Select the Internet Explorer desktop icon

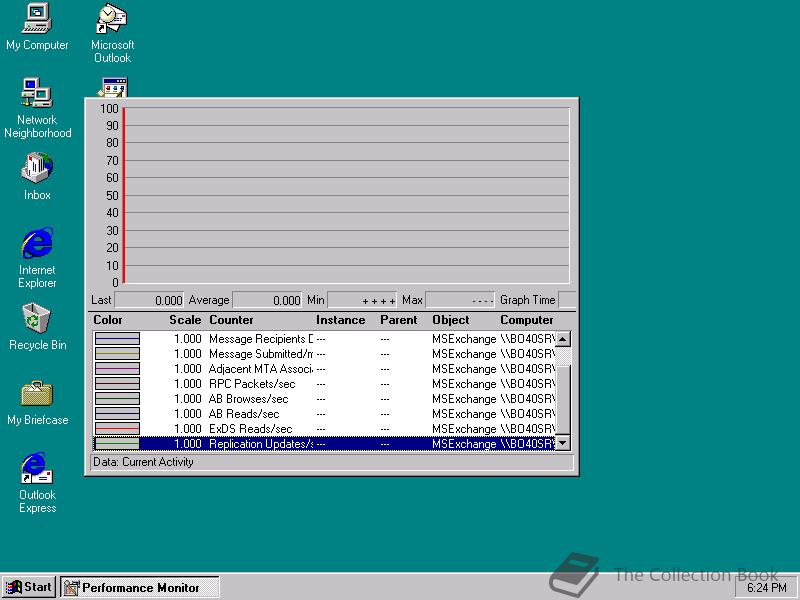(37, 258)
